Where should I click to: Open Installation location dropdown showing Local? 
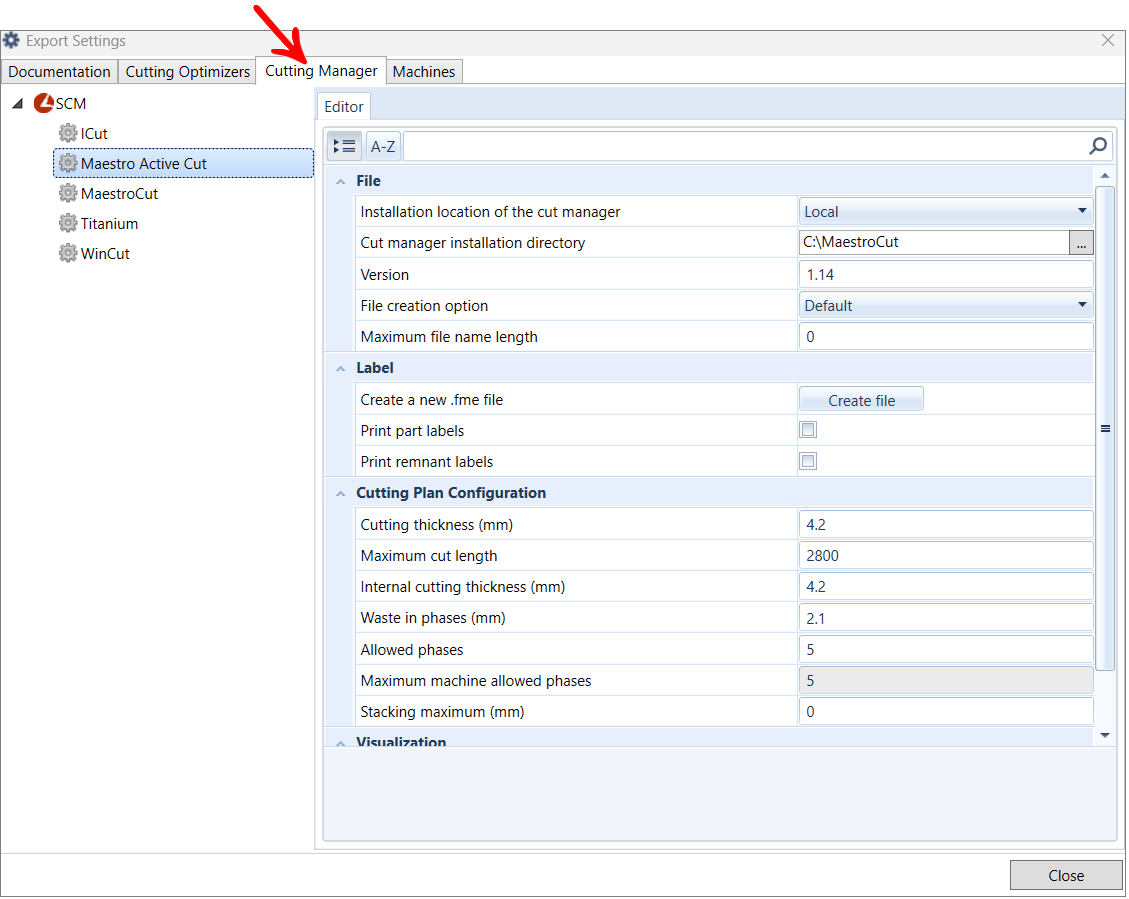click(945, 212)
